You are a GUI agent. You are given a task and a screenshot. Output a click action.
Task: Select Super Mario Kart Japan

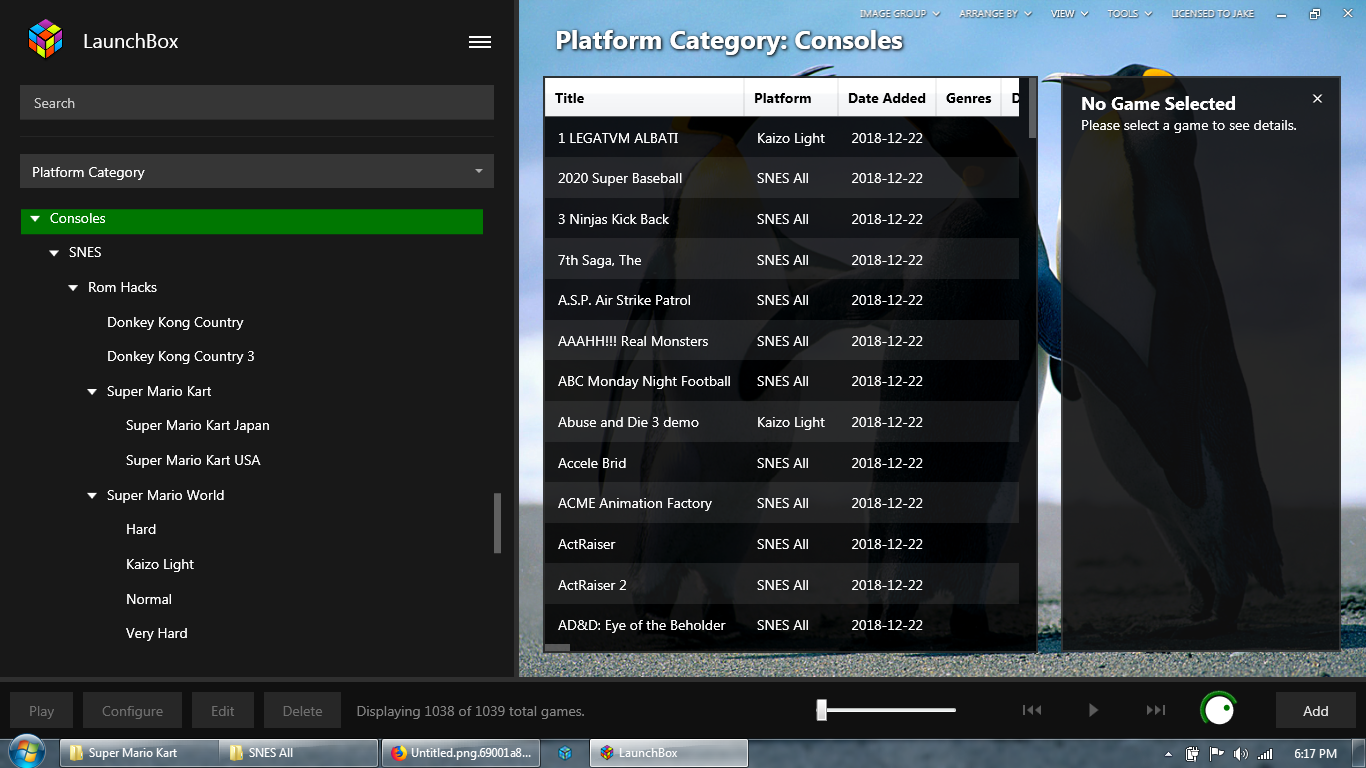coord(197,425)
